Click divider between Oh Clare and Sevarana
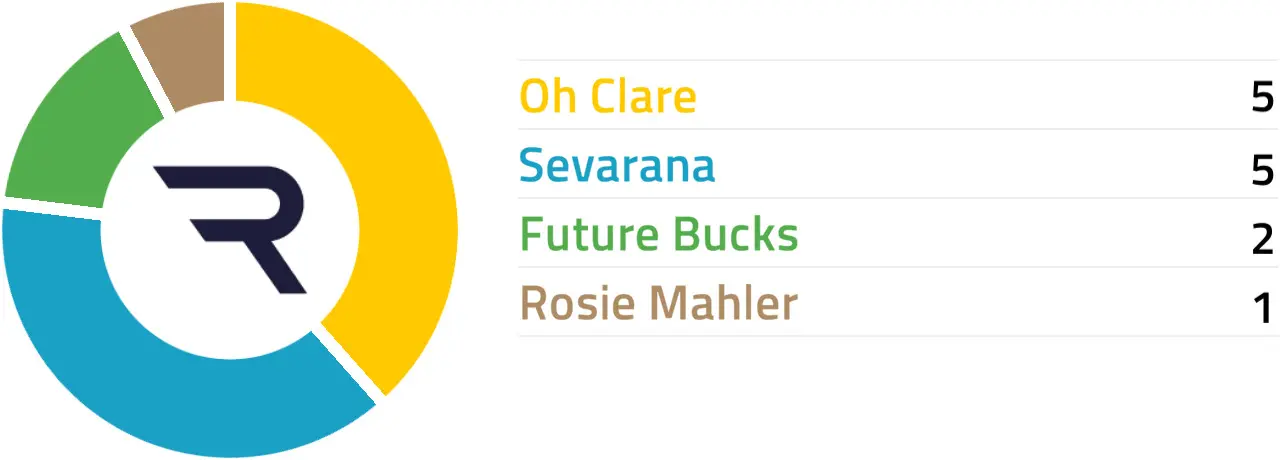Image resolution: width=1280 pixels, height=460 pixels. [898, 129]
